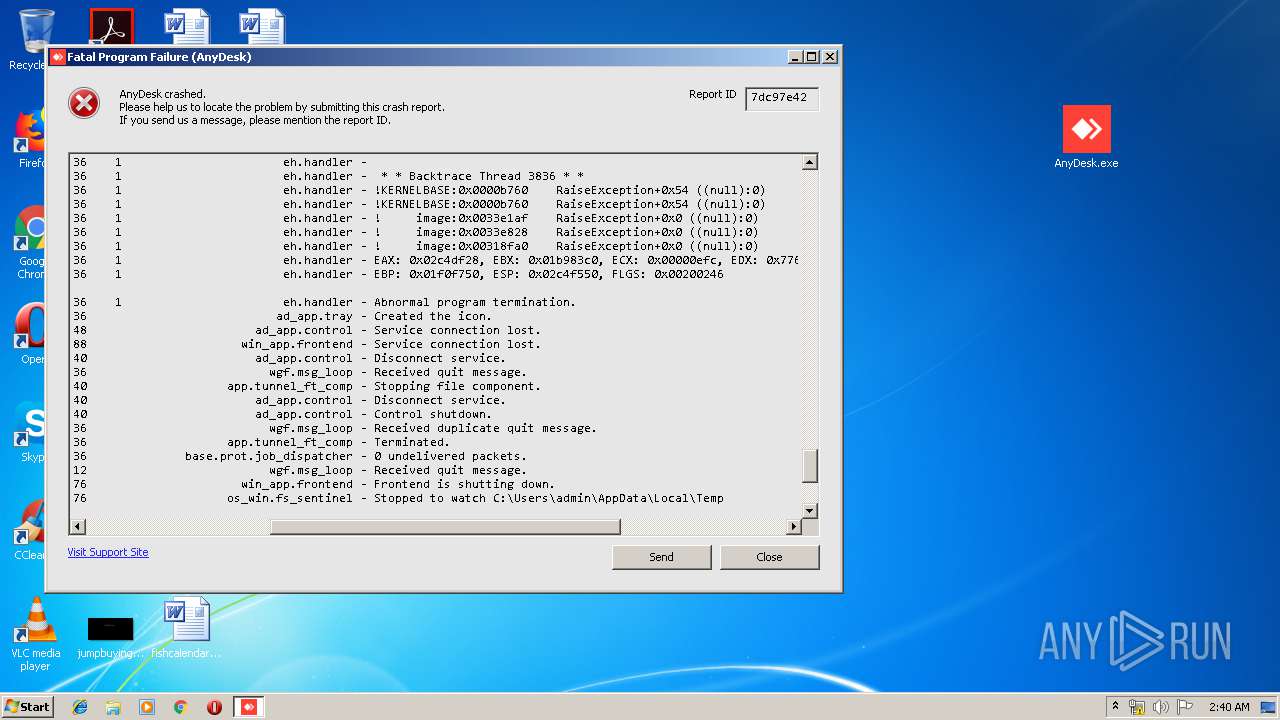1280x720 pixels.
Task: Show hidden tray icons arrow
Action: click(1115, 706)
